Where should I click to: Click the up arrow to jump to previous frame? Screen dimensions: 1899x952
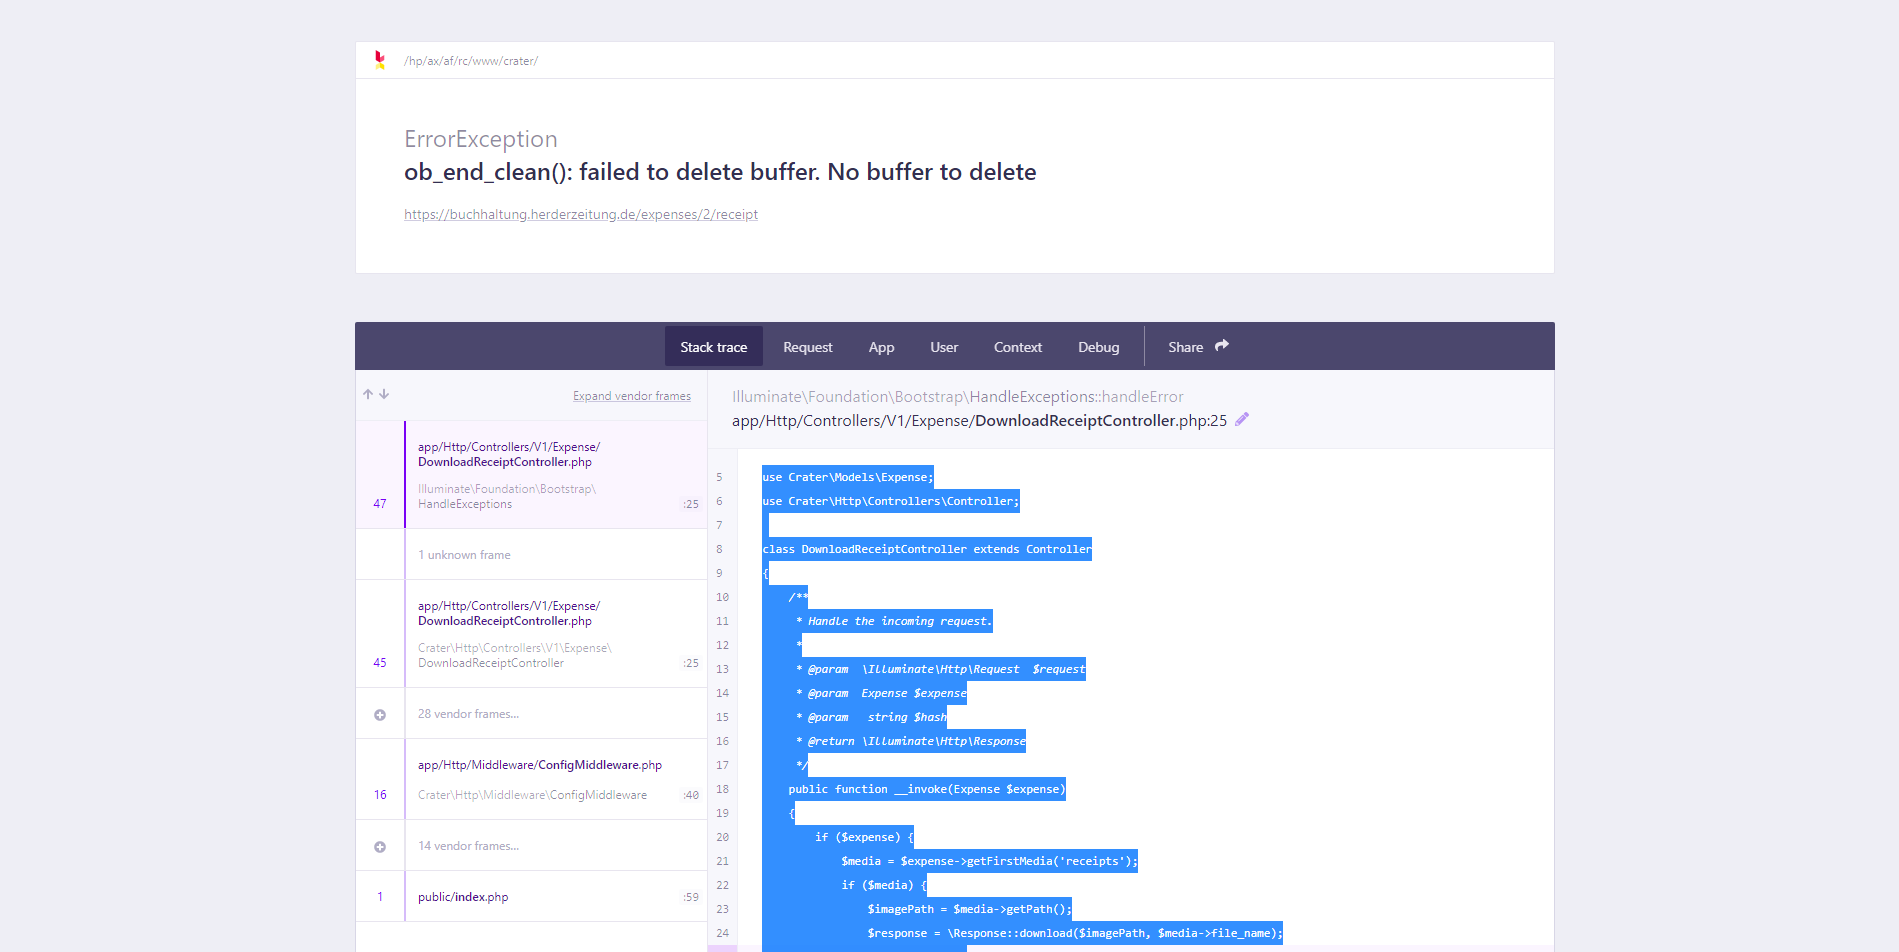pos(367,394)
